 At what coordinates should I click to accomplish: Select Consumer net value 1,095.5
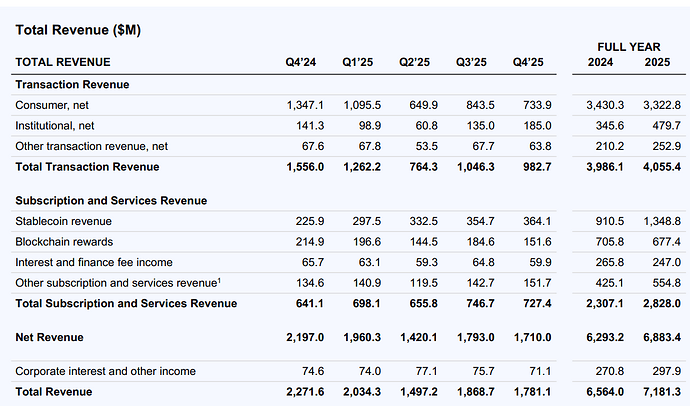click(362, 105)
